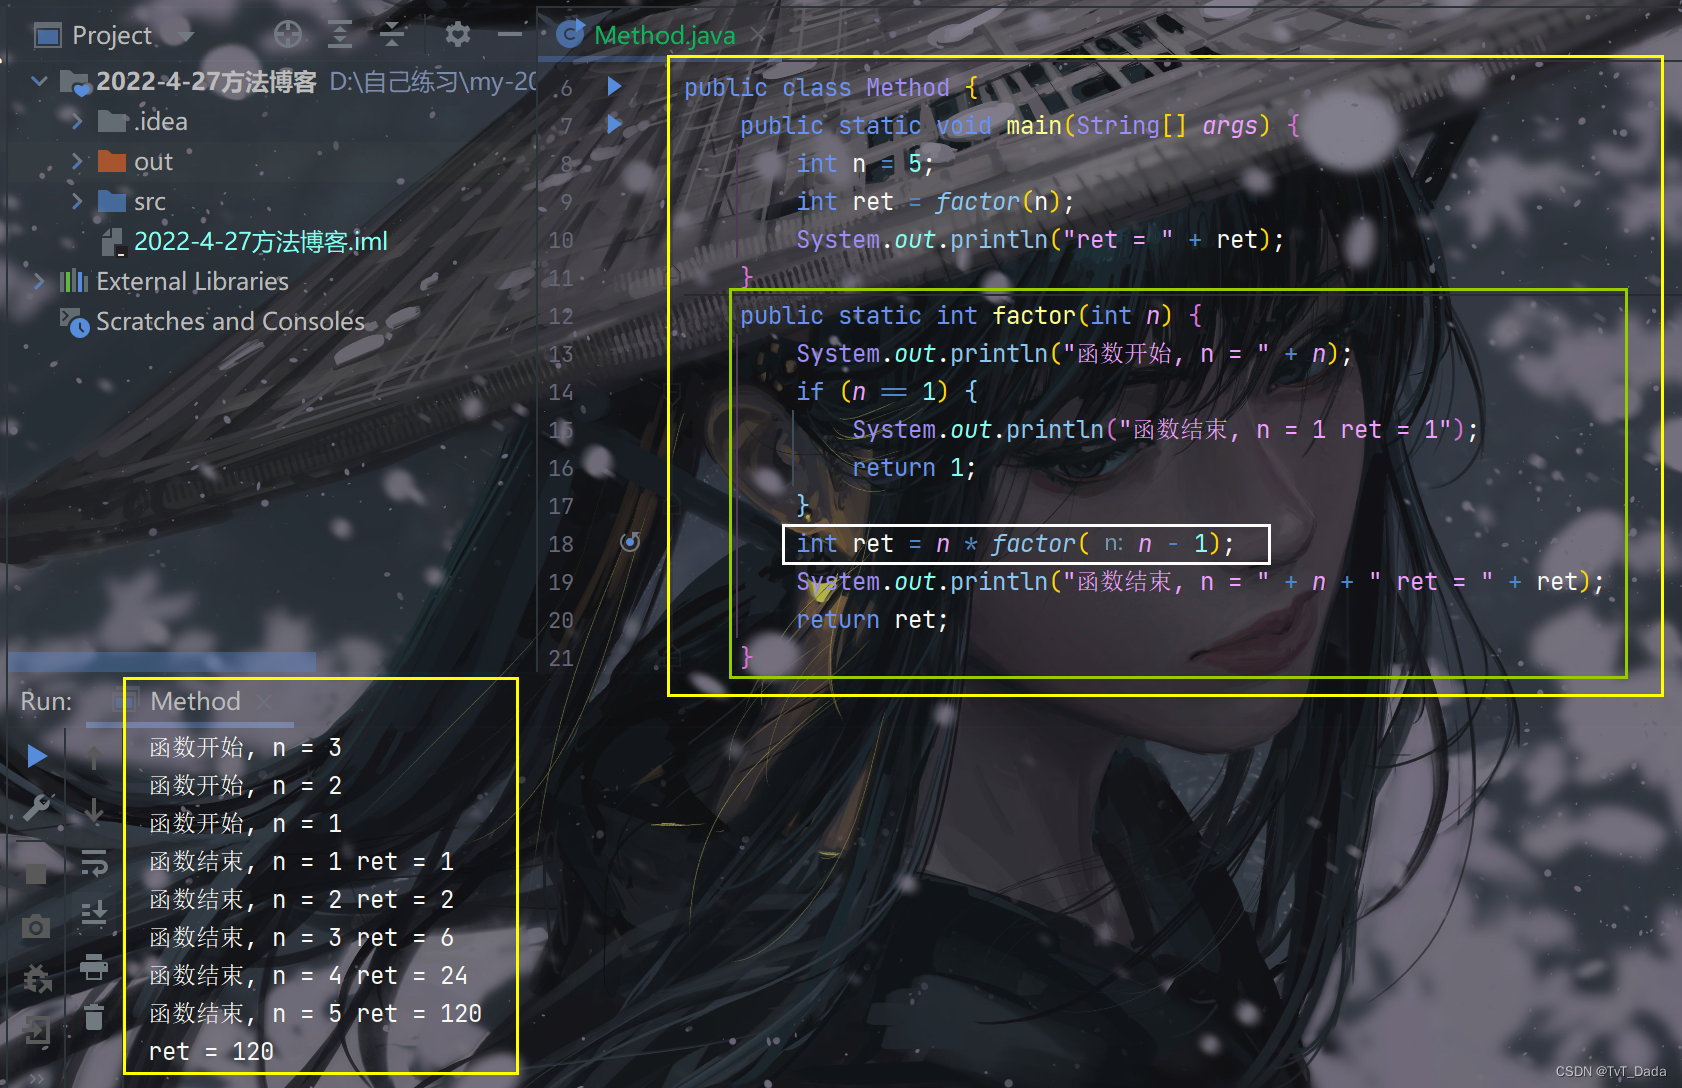Click 'factor(n)' call on line 9
This screenshot has width=1682, height=1088.
click(997, 202)
